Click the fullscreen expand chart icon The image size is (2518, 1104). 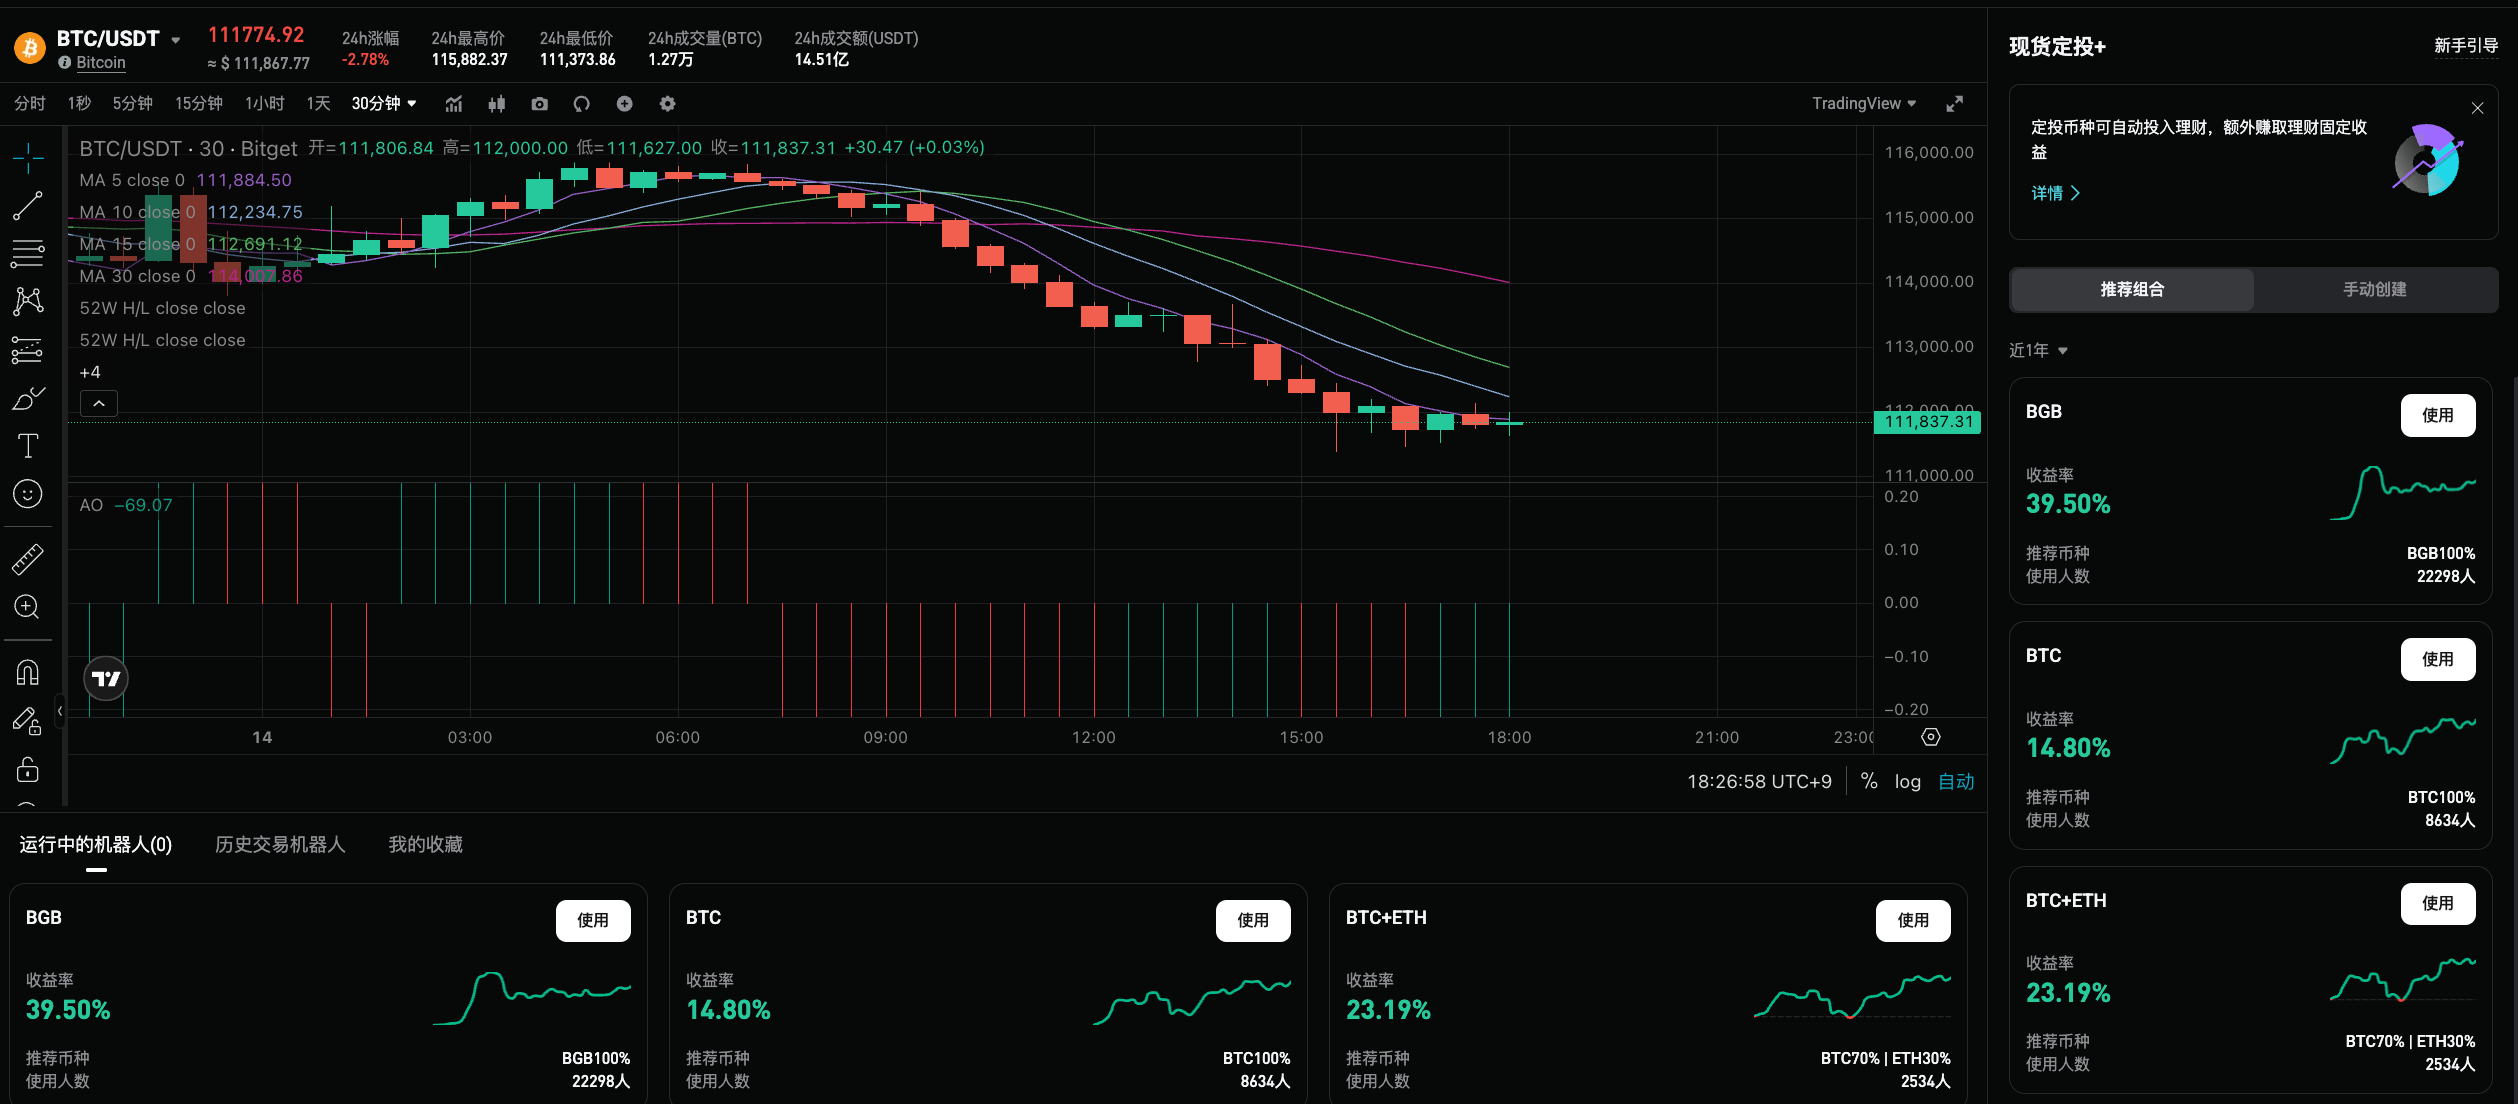pos(1954,104)
